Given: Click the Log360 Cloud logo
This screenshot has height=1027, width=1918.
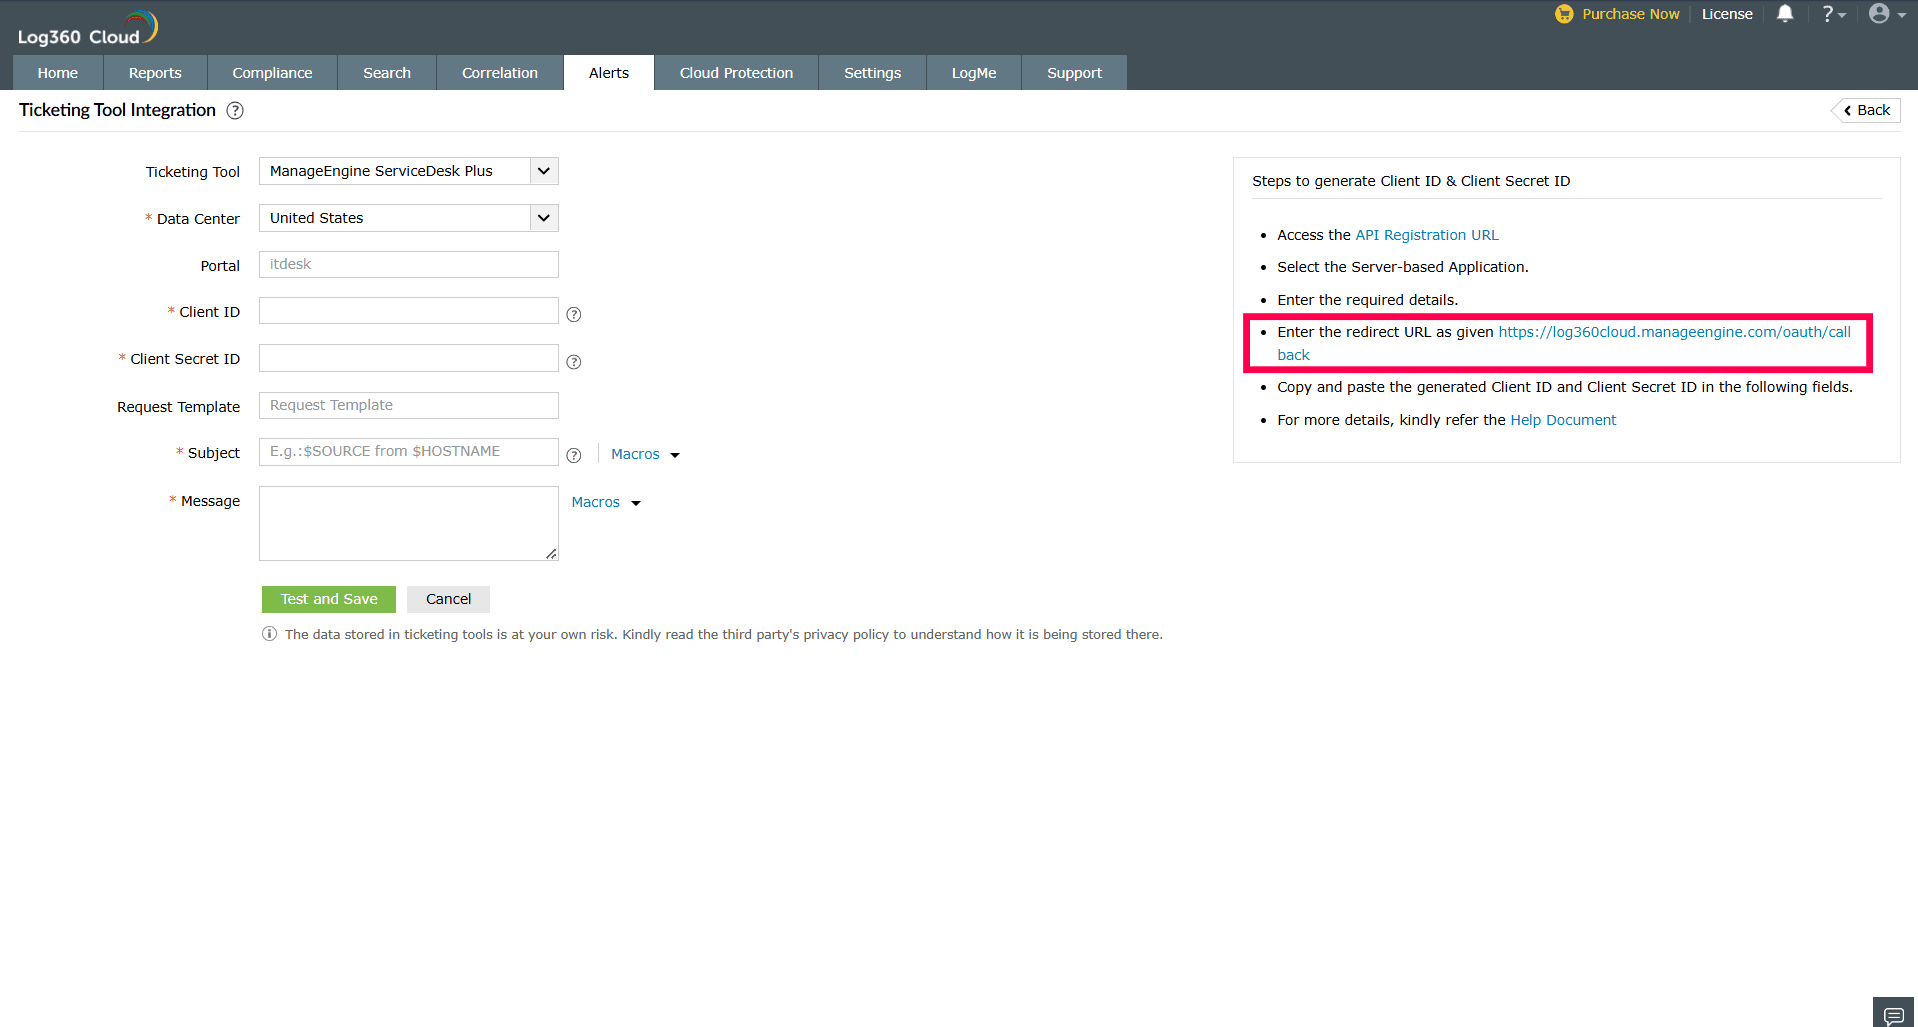Looking at the screenshot, I should click(88, 28).
